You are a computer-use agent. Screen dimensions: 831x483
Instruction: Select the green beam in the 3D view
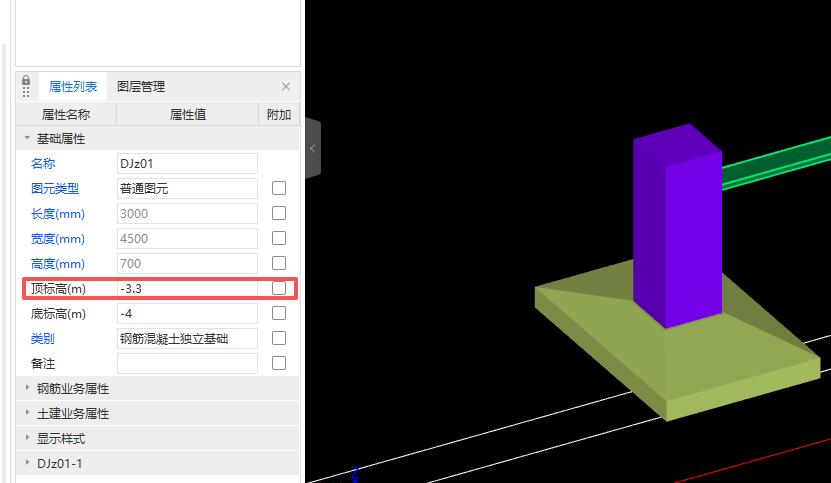coord(776,163)
